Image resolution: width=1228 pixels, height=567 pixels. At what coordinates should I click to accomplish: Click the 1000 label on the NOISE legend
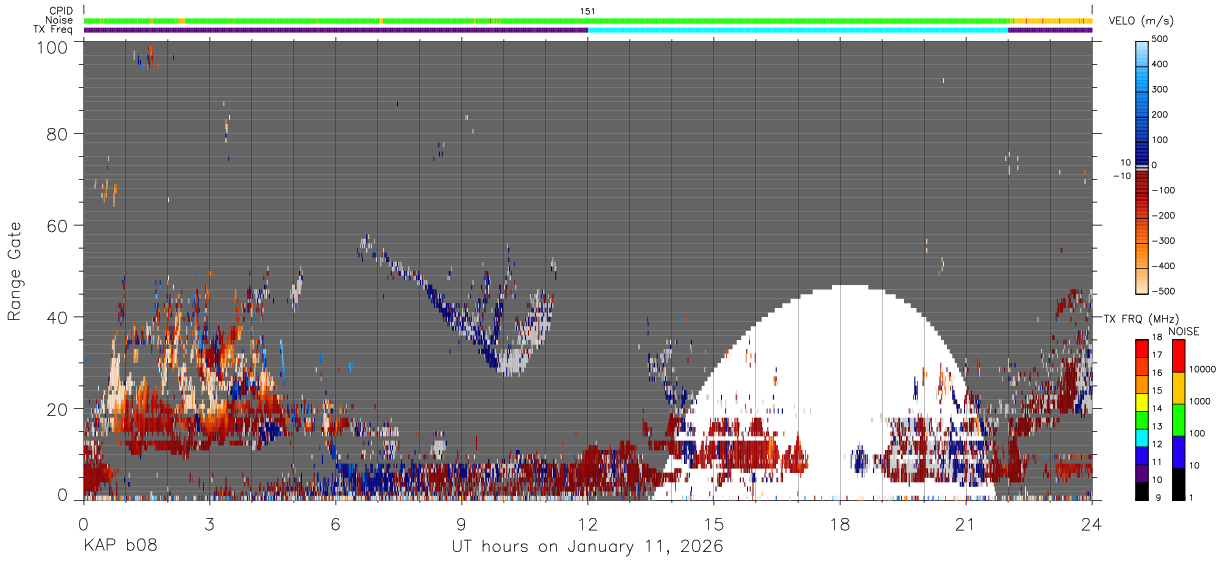[x=1201, y=401]
